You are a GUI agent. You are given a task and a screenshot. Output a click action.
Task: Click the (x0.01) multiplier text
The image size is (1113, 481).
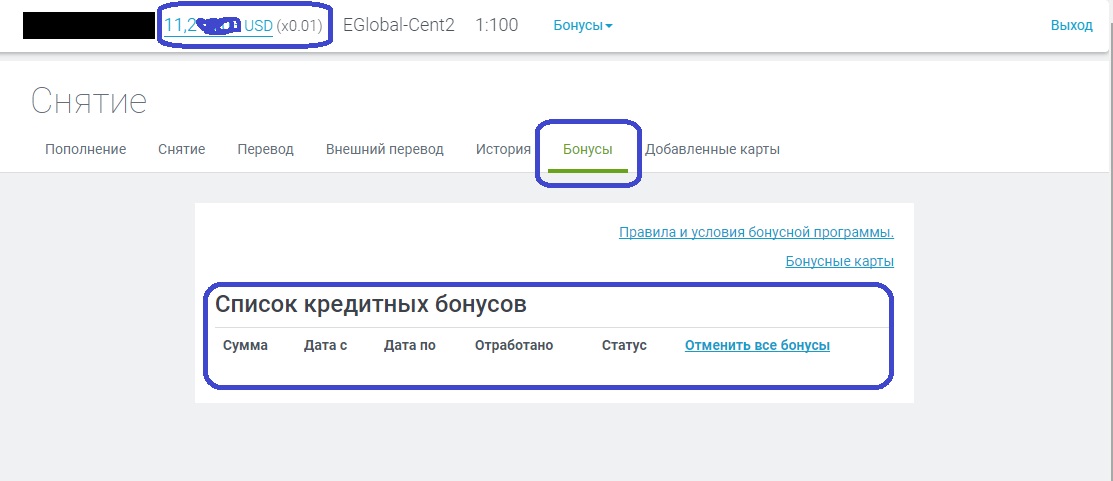pos(299,26)
